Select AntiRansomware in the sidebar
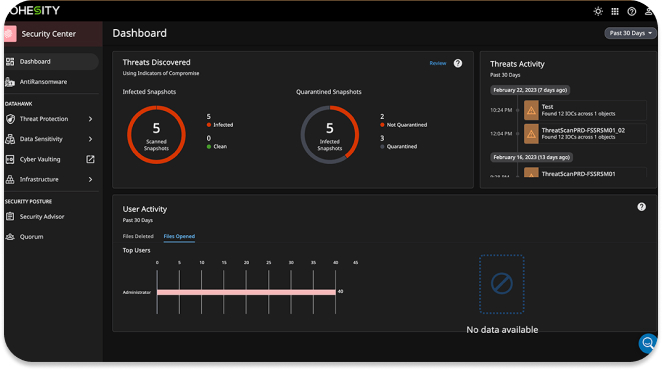 [x=52, y=82]
